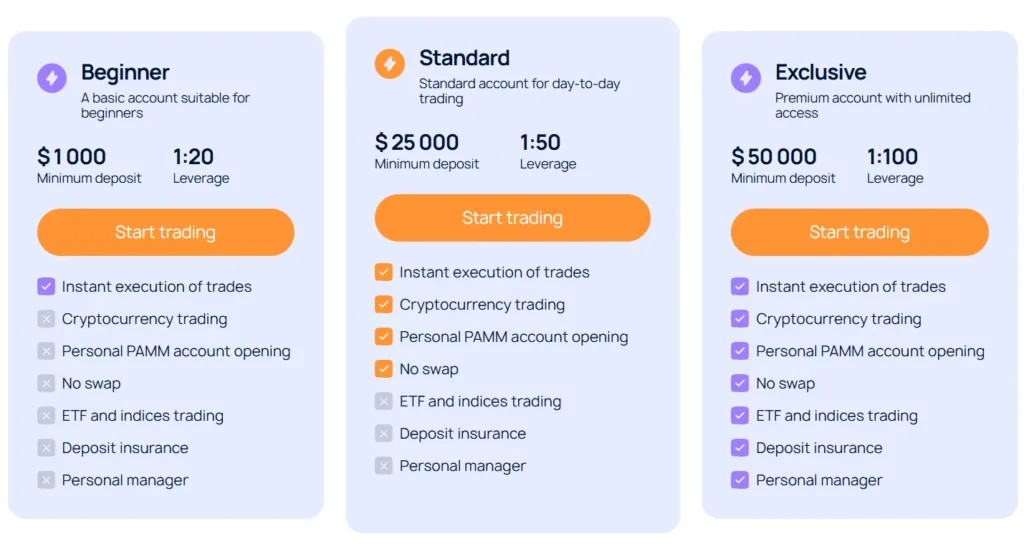Toggle Beginner's Instant execution of trades checkbox
This screenshot has height=557, width=1024.
(46, 287)
